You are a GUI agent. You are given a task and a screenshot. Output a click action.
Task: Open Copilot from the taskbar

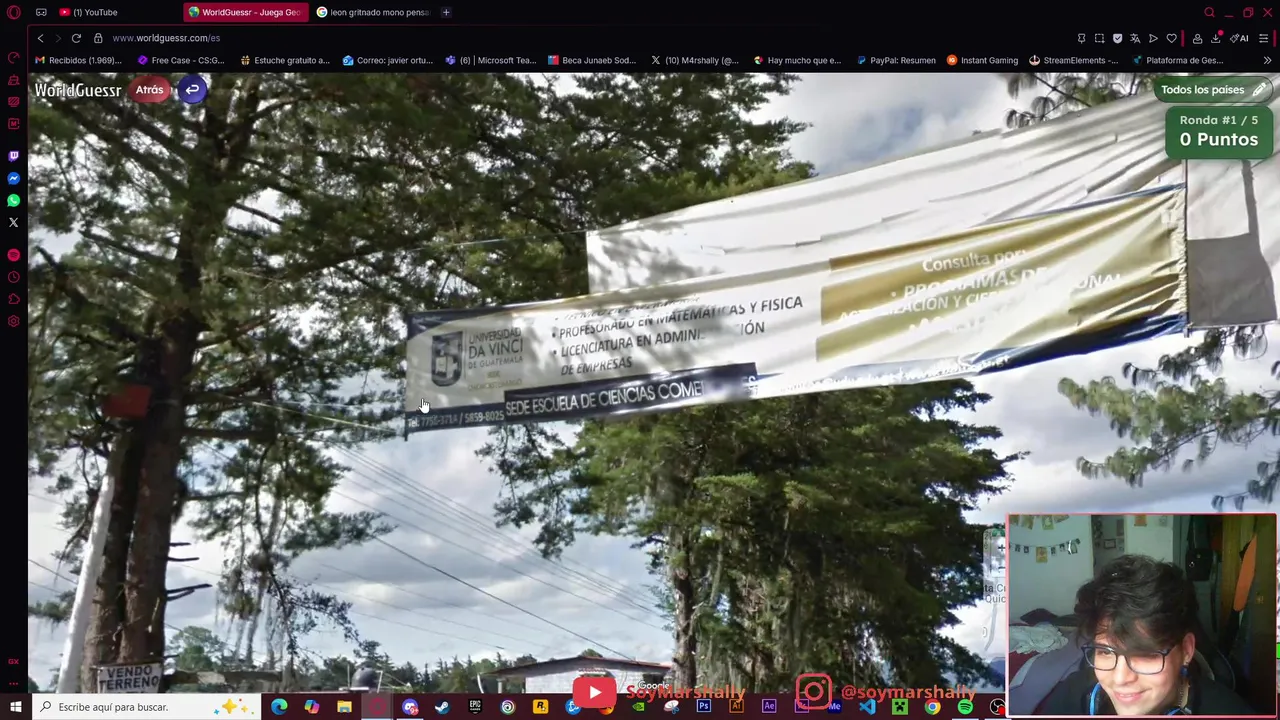point(312,707)
